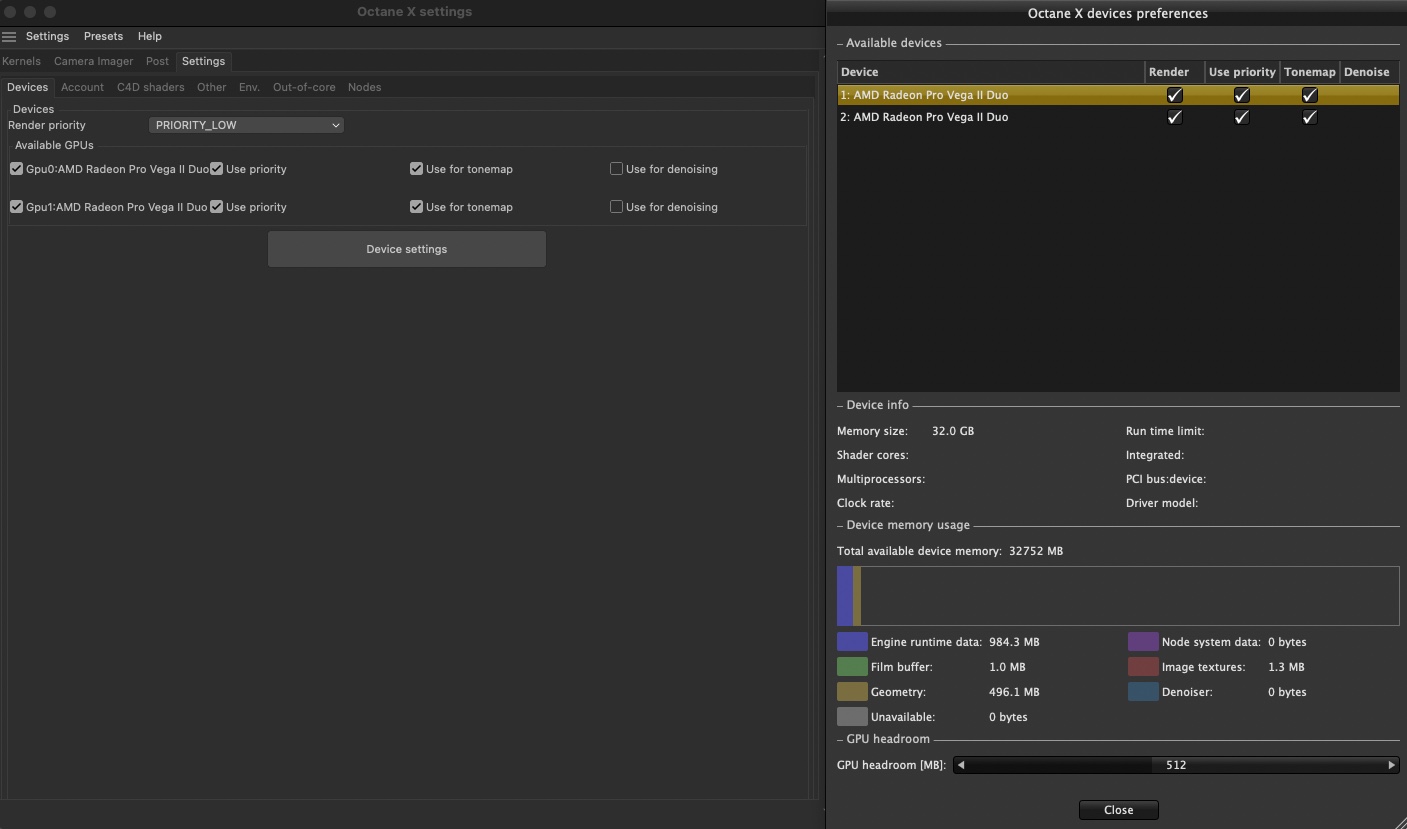The width and height of the screenshot is (1407, 829).
Task: Click the Geometry 496.1 MB value
Action: 1014,692
